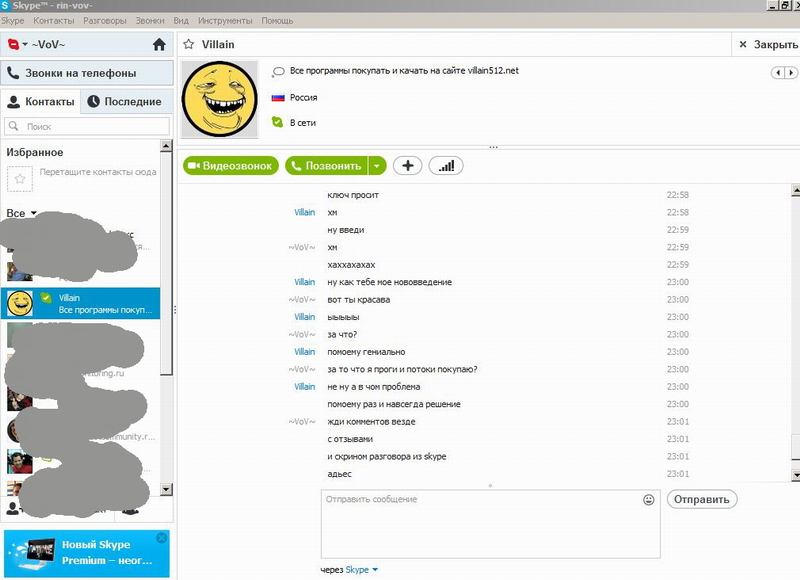Click the Russian flag icon next to Россия
The height and width of the screenshot is (580, 800).
278,97
